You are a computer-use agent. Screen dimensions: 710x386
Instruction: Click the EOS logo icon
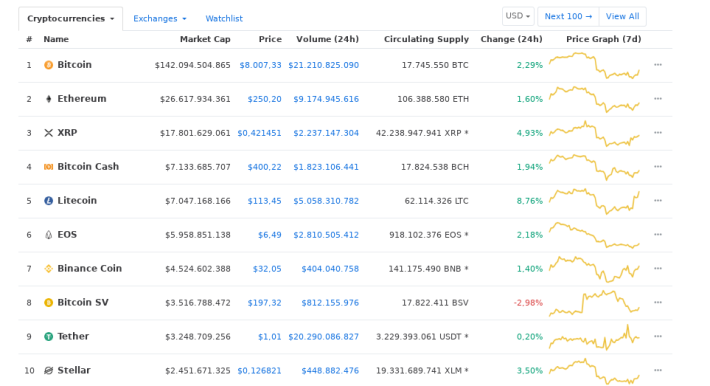48,235
